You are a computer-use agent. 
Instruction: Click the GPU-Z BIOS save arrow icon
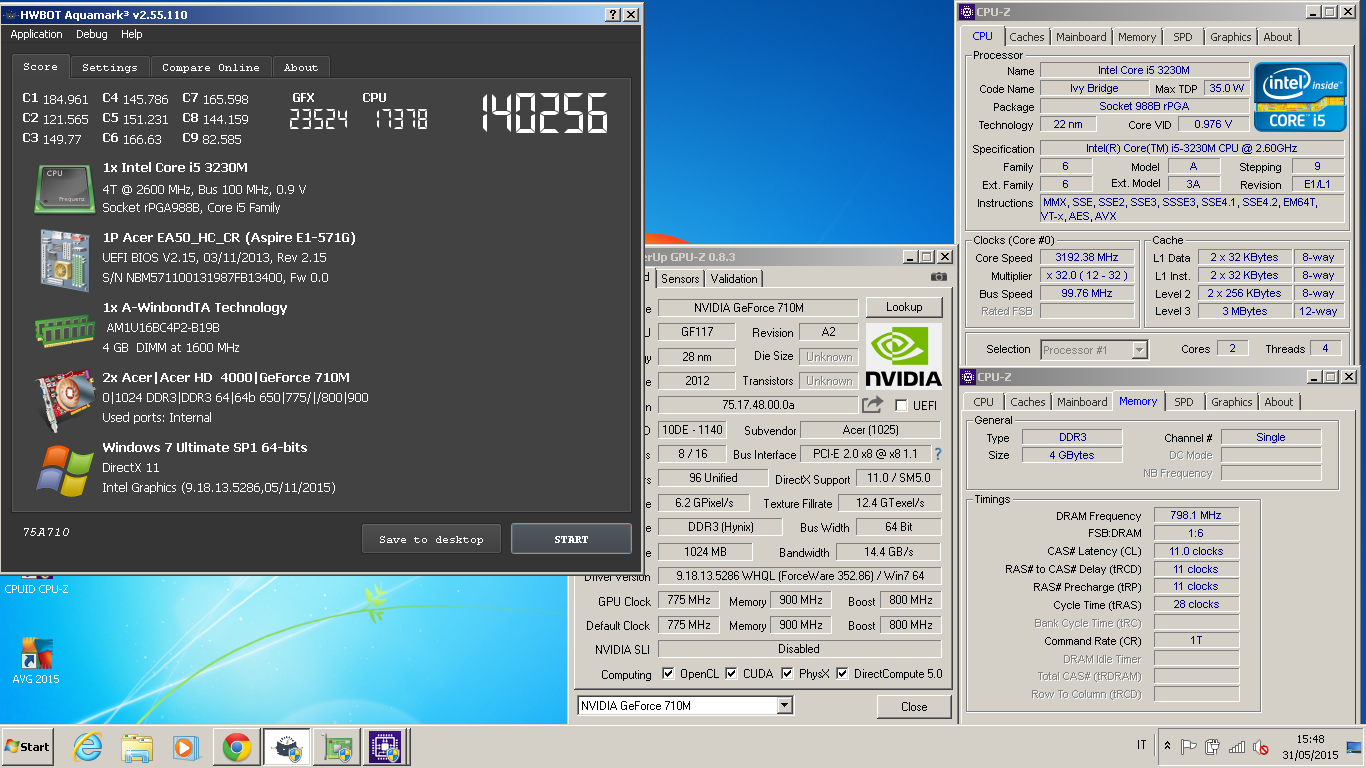pyautogui.click(x=872, y=405)
